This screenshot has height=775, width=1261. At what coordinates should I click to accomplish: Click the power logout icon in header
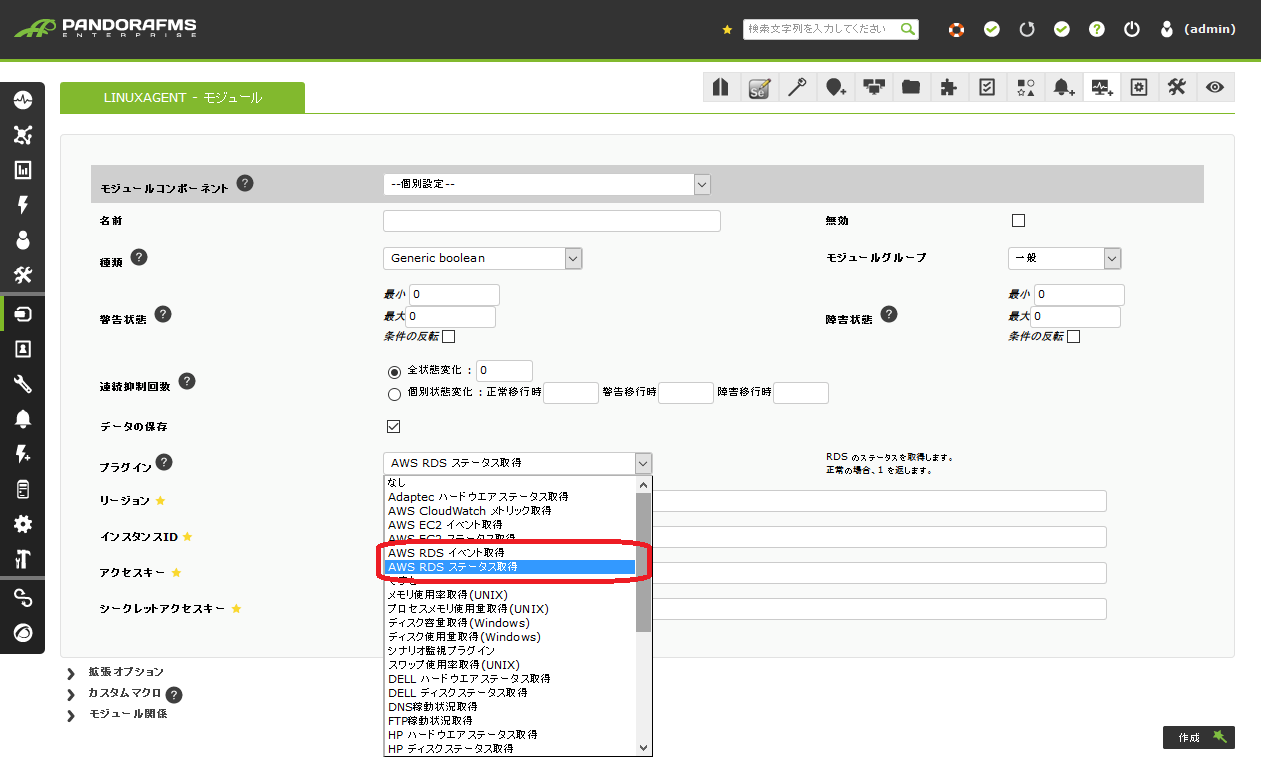click(x=1132, y=29)
